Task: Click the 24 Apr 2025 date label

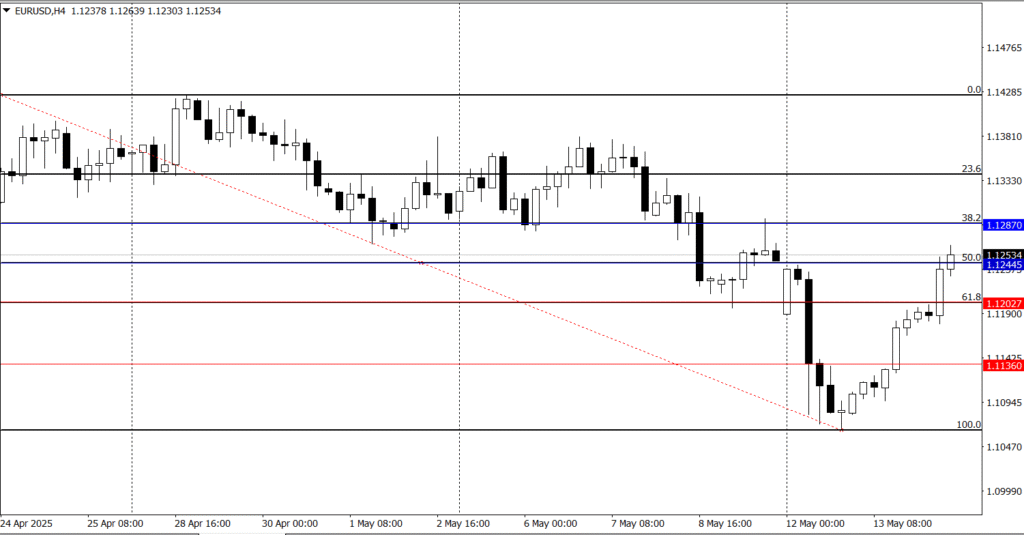Action: (x=29, y=523)
